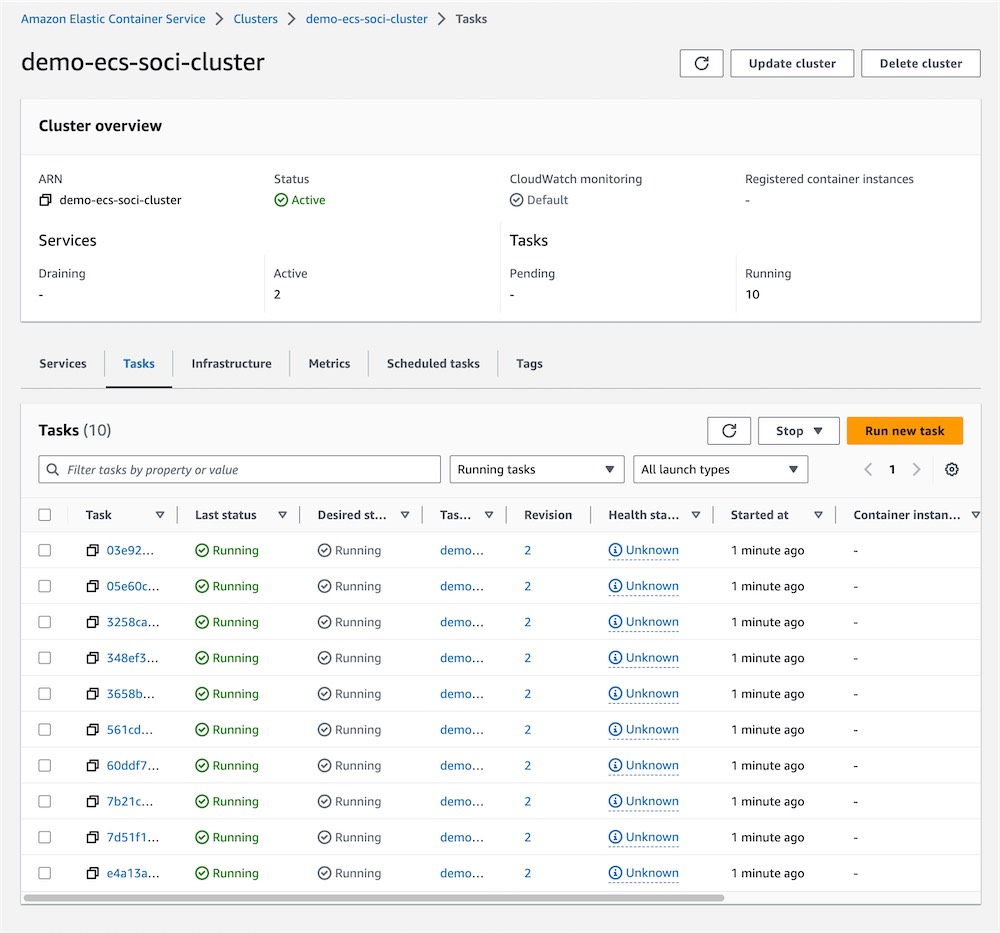
Task: Sort by Desired status column arrow
Action: 405,515
